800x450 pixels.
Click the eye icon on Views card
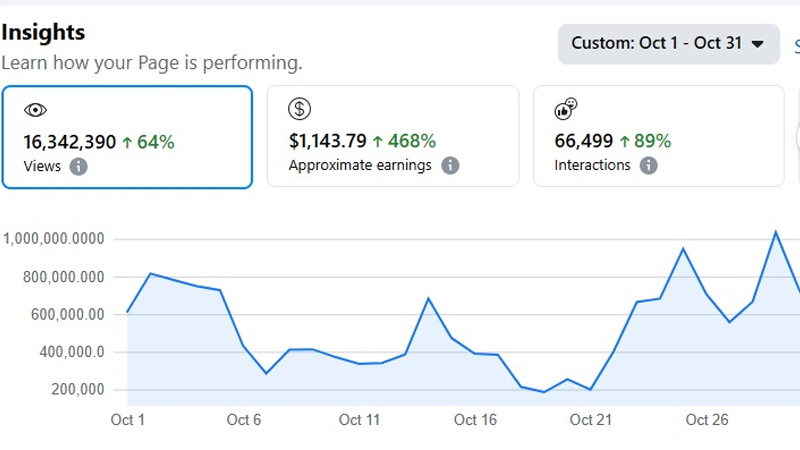click(35, 110)
